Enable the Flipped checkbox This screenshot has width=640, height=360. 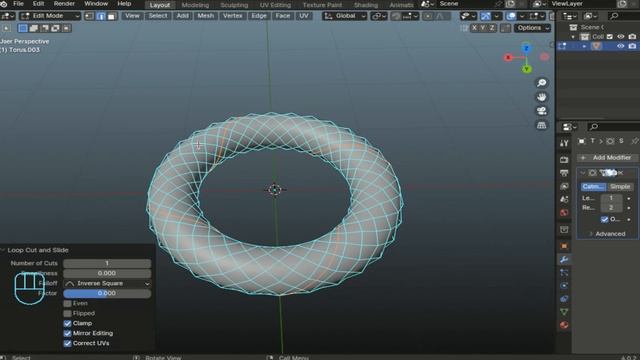pos(68,313)
